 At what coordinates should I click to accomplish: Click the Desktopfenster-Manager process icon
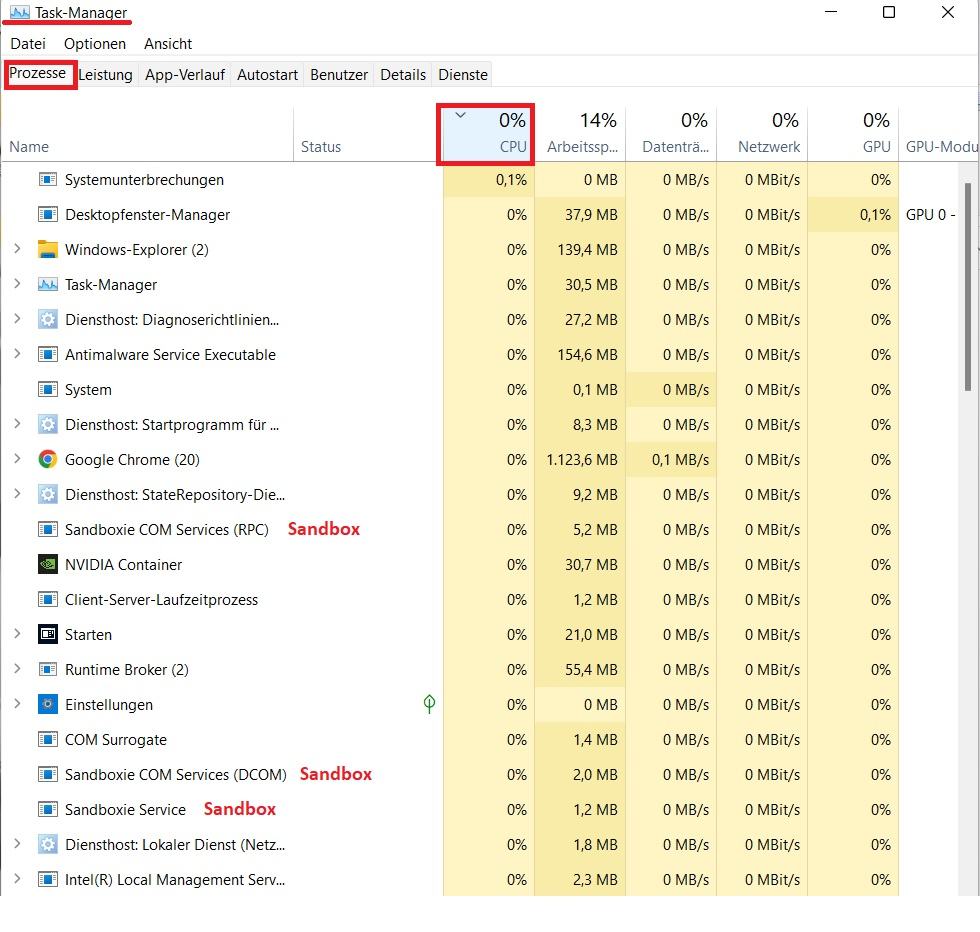pos(48,215)
